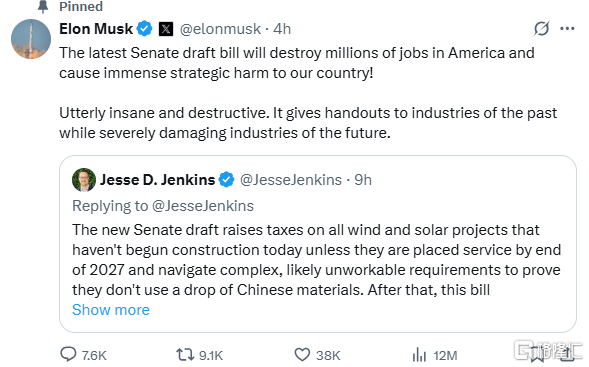Open the quoted tweet's 9h timestamp
This screenshot has height=367, width=589.
[x=363, y=180]
